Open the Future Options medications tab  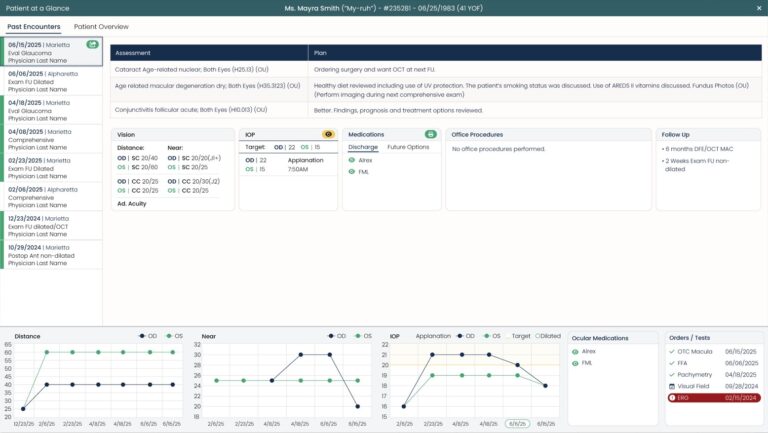(408, 147)
